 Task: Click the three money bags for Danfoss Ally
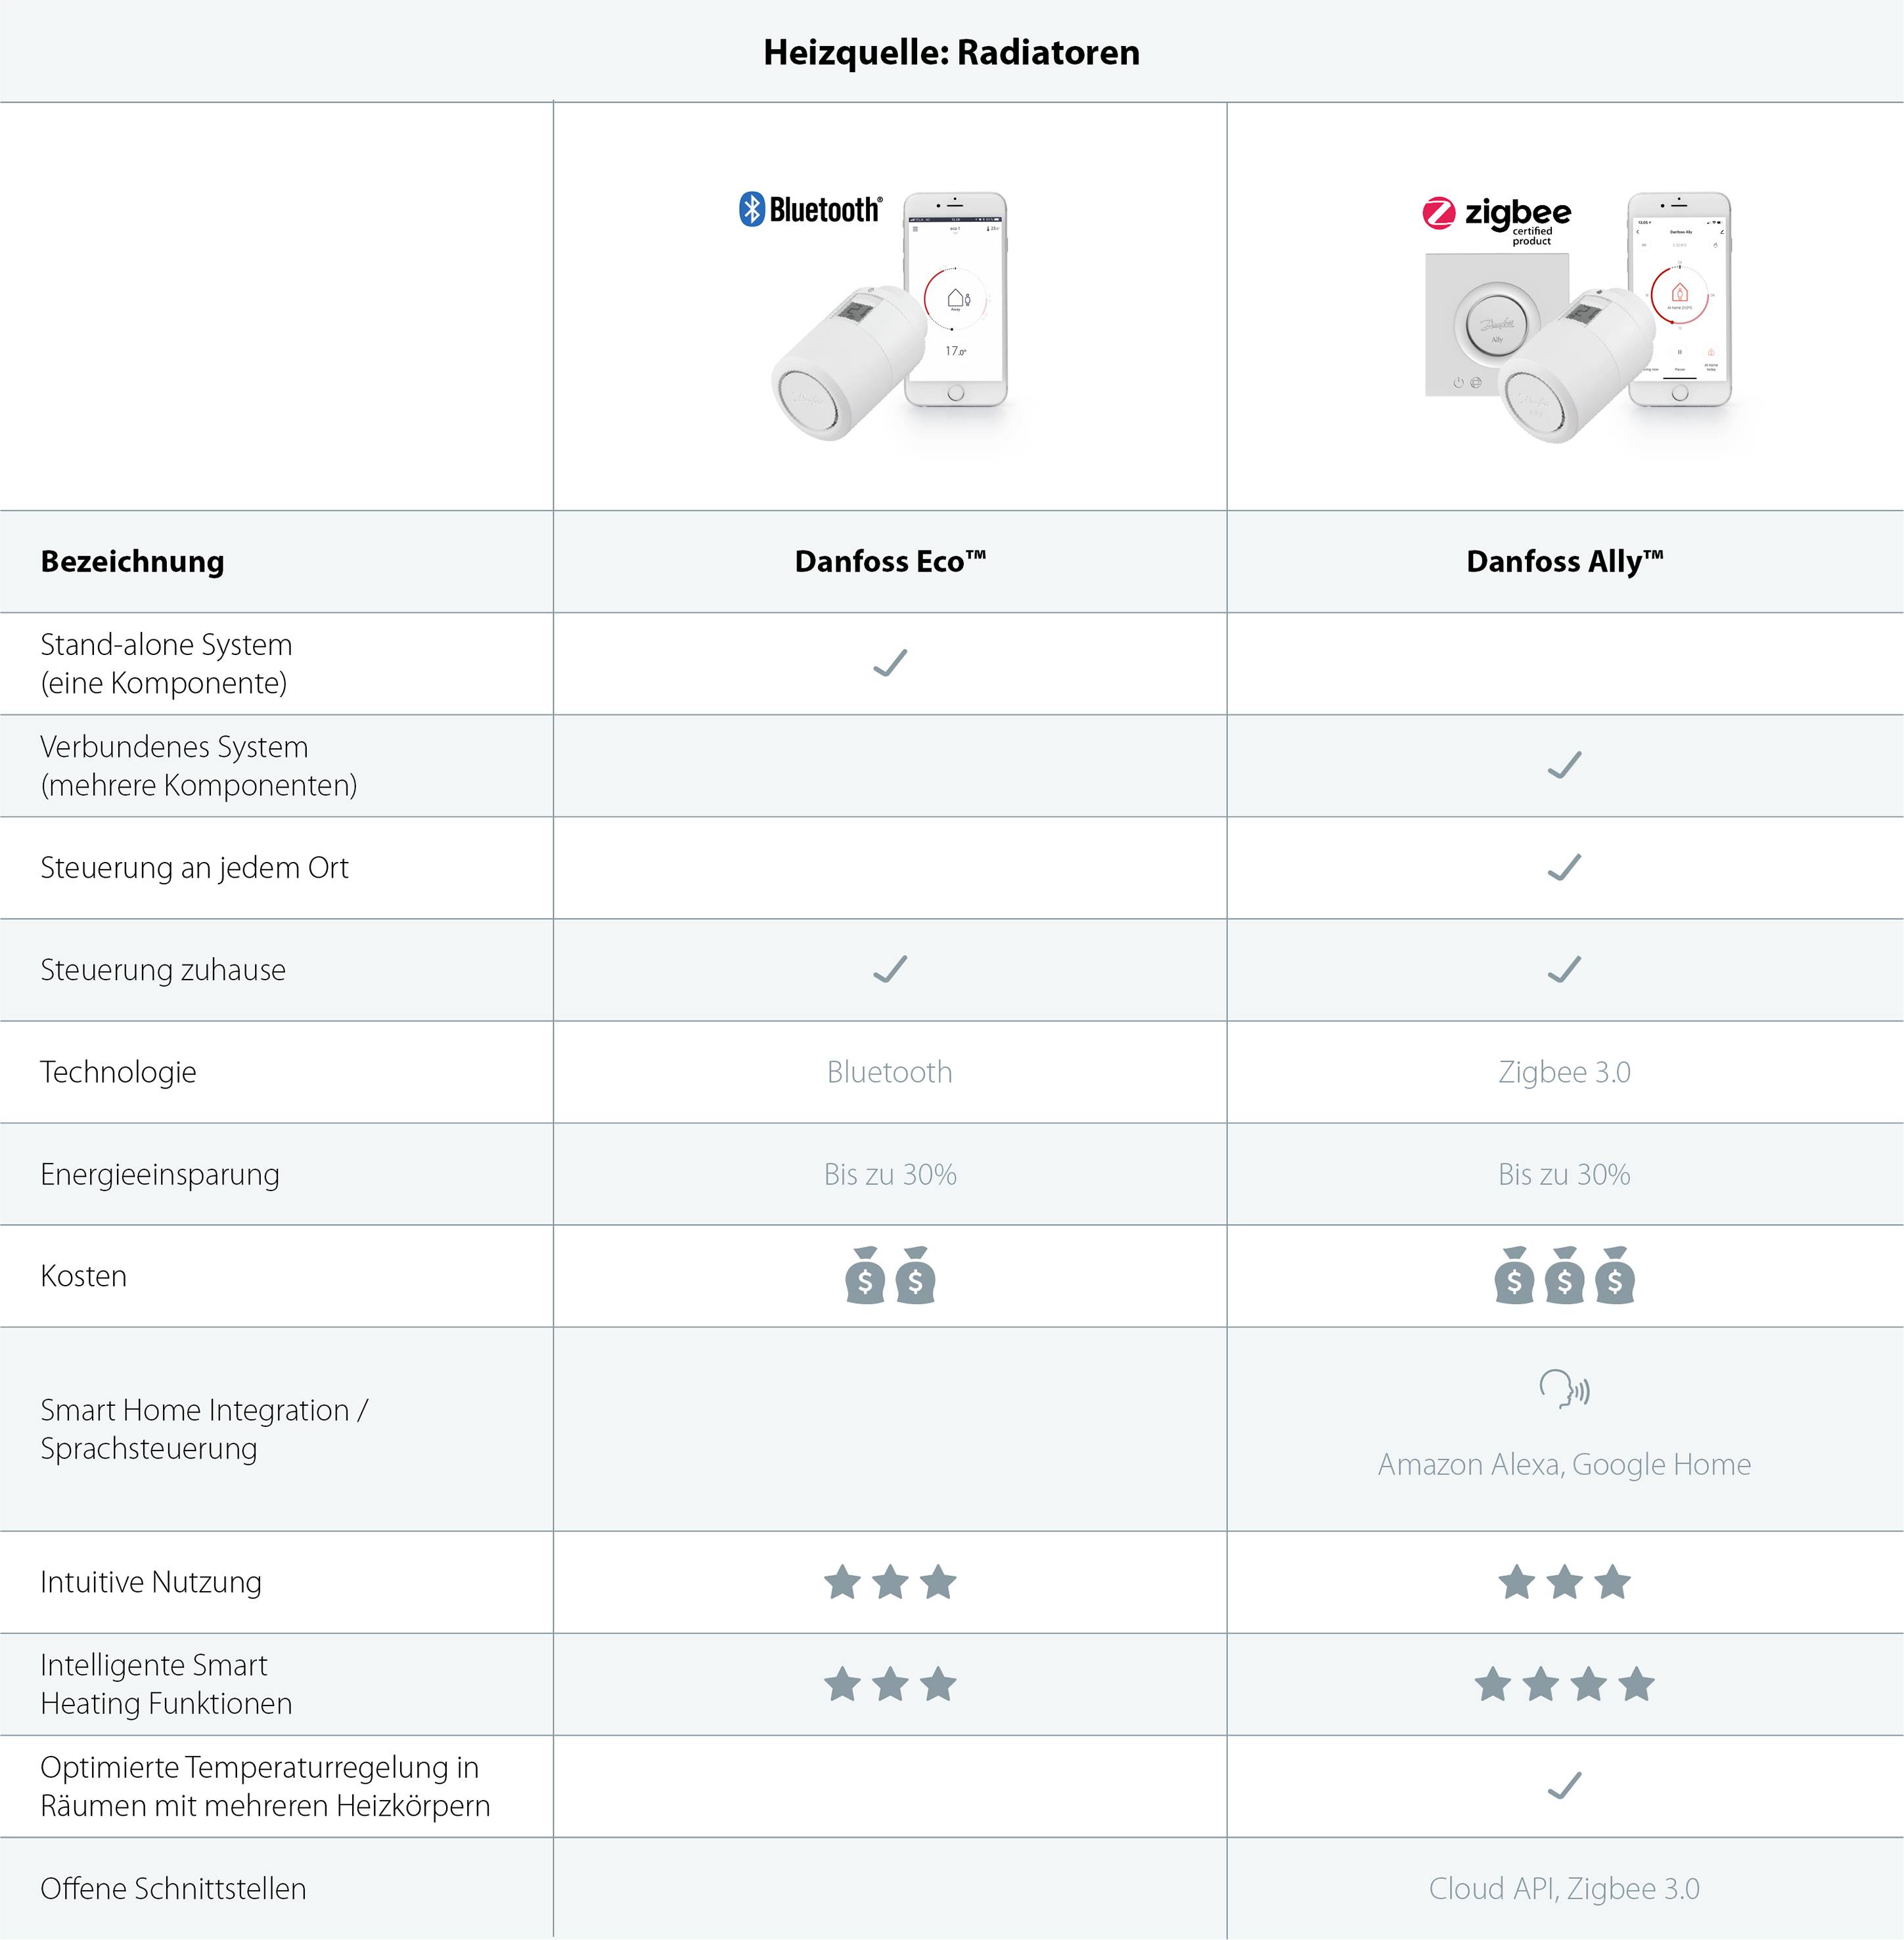tap(1564, 1276)
